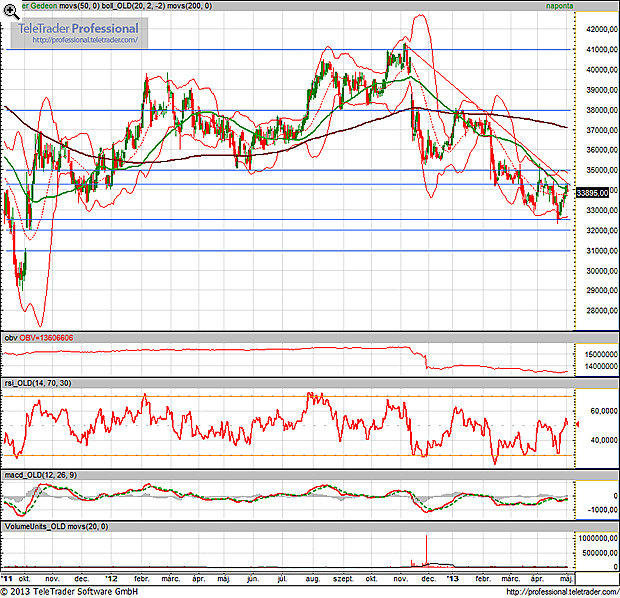Image resolution: width=620 pixels, height=598 pixels.
Task: Click the 40,0000 RSI axis label
Action: (604, 440)
